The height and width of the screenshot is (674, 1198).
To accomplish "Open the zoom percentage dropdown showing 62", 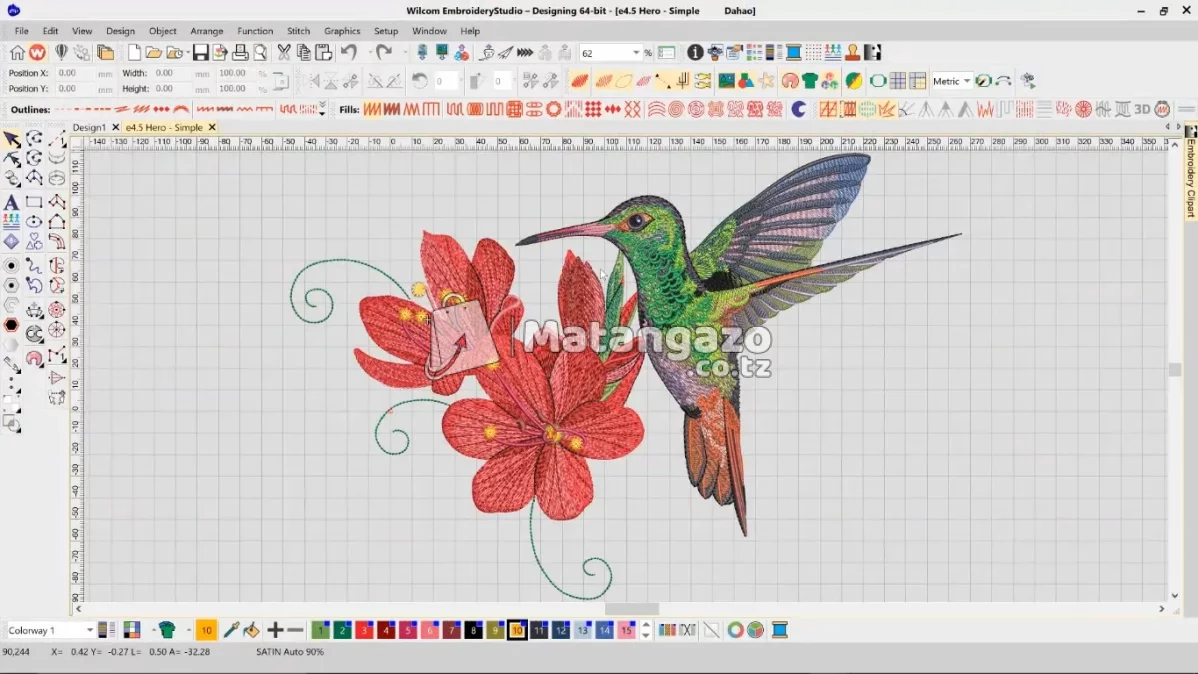I will coord(638,52).
